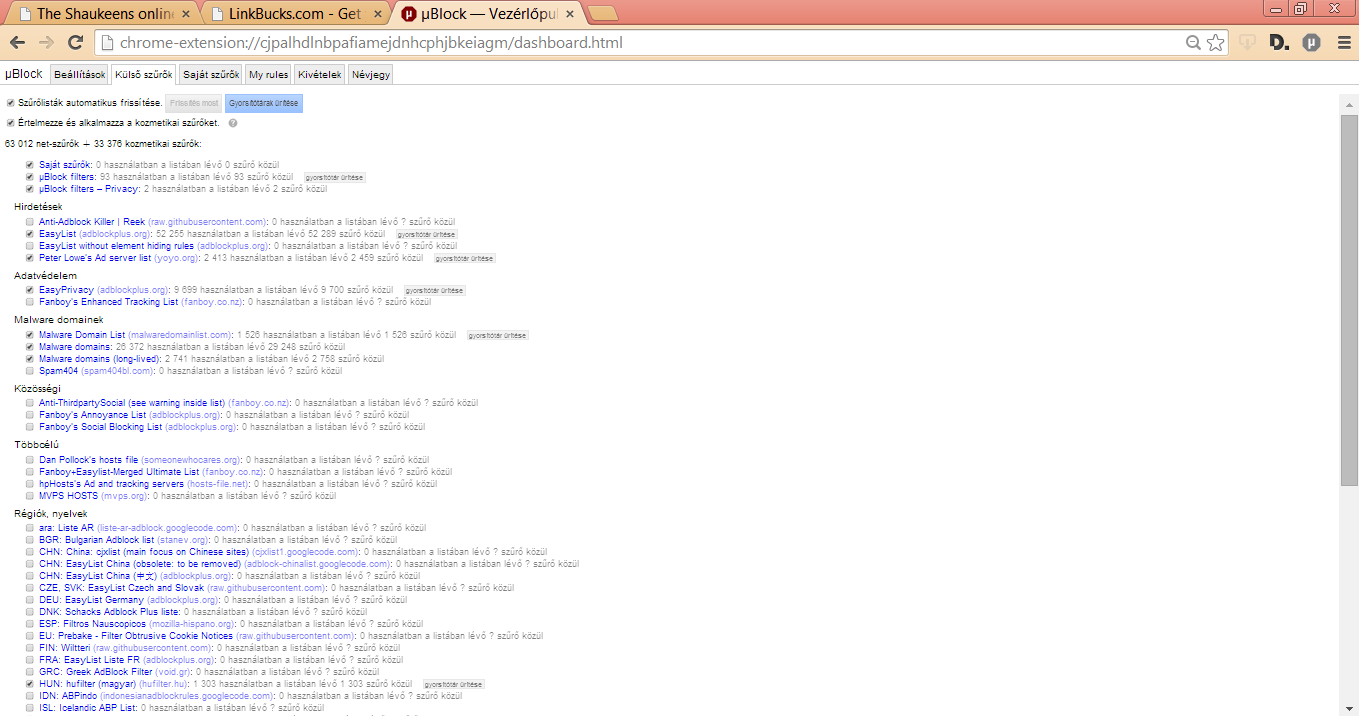Click gyorsítótár ürítése beside EasyPrivacy
Screen dimensions: 1359x716
[x=435, y=290]
